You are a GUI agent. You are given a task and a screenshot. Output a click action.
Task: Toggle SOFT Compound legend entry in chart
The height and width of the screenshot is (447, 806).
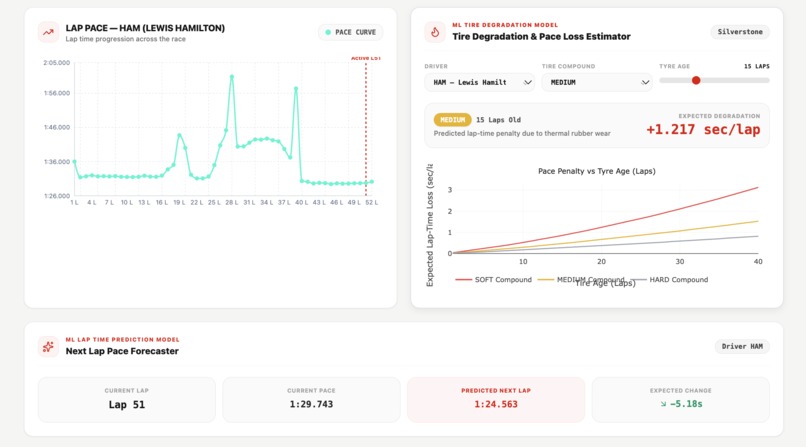click(x=493, y=280)
